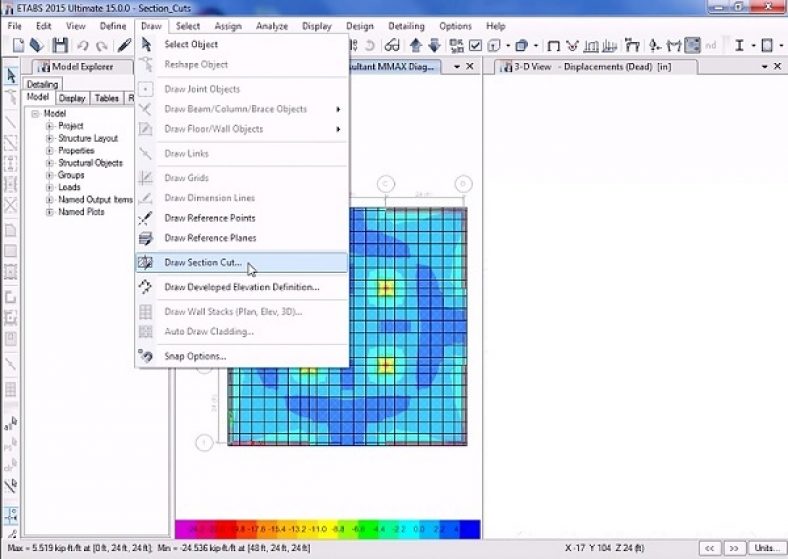This screenshot has height=559, width=788.
Task: Click the Draw Reference Points icon
Action: point(145,218)
